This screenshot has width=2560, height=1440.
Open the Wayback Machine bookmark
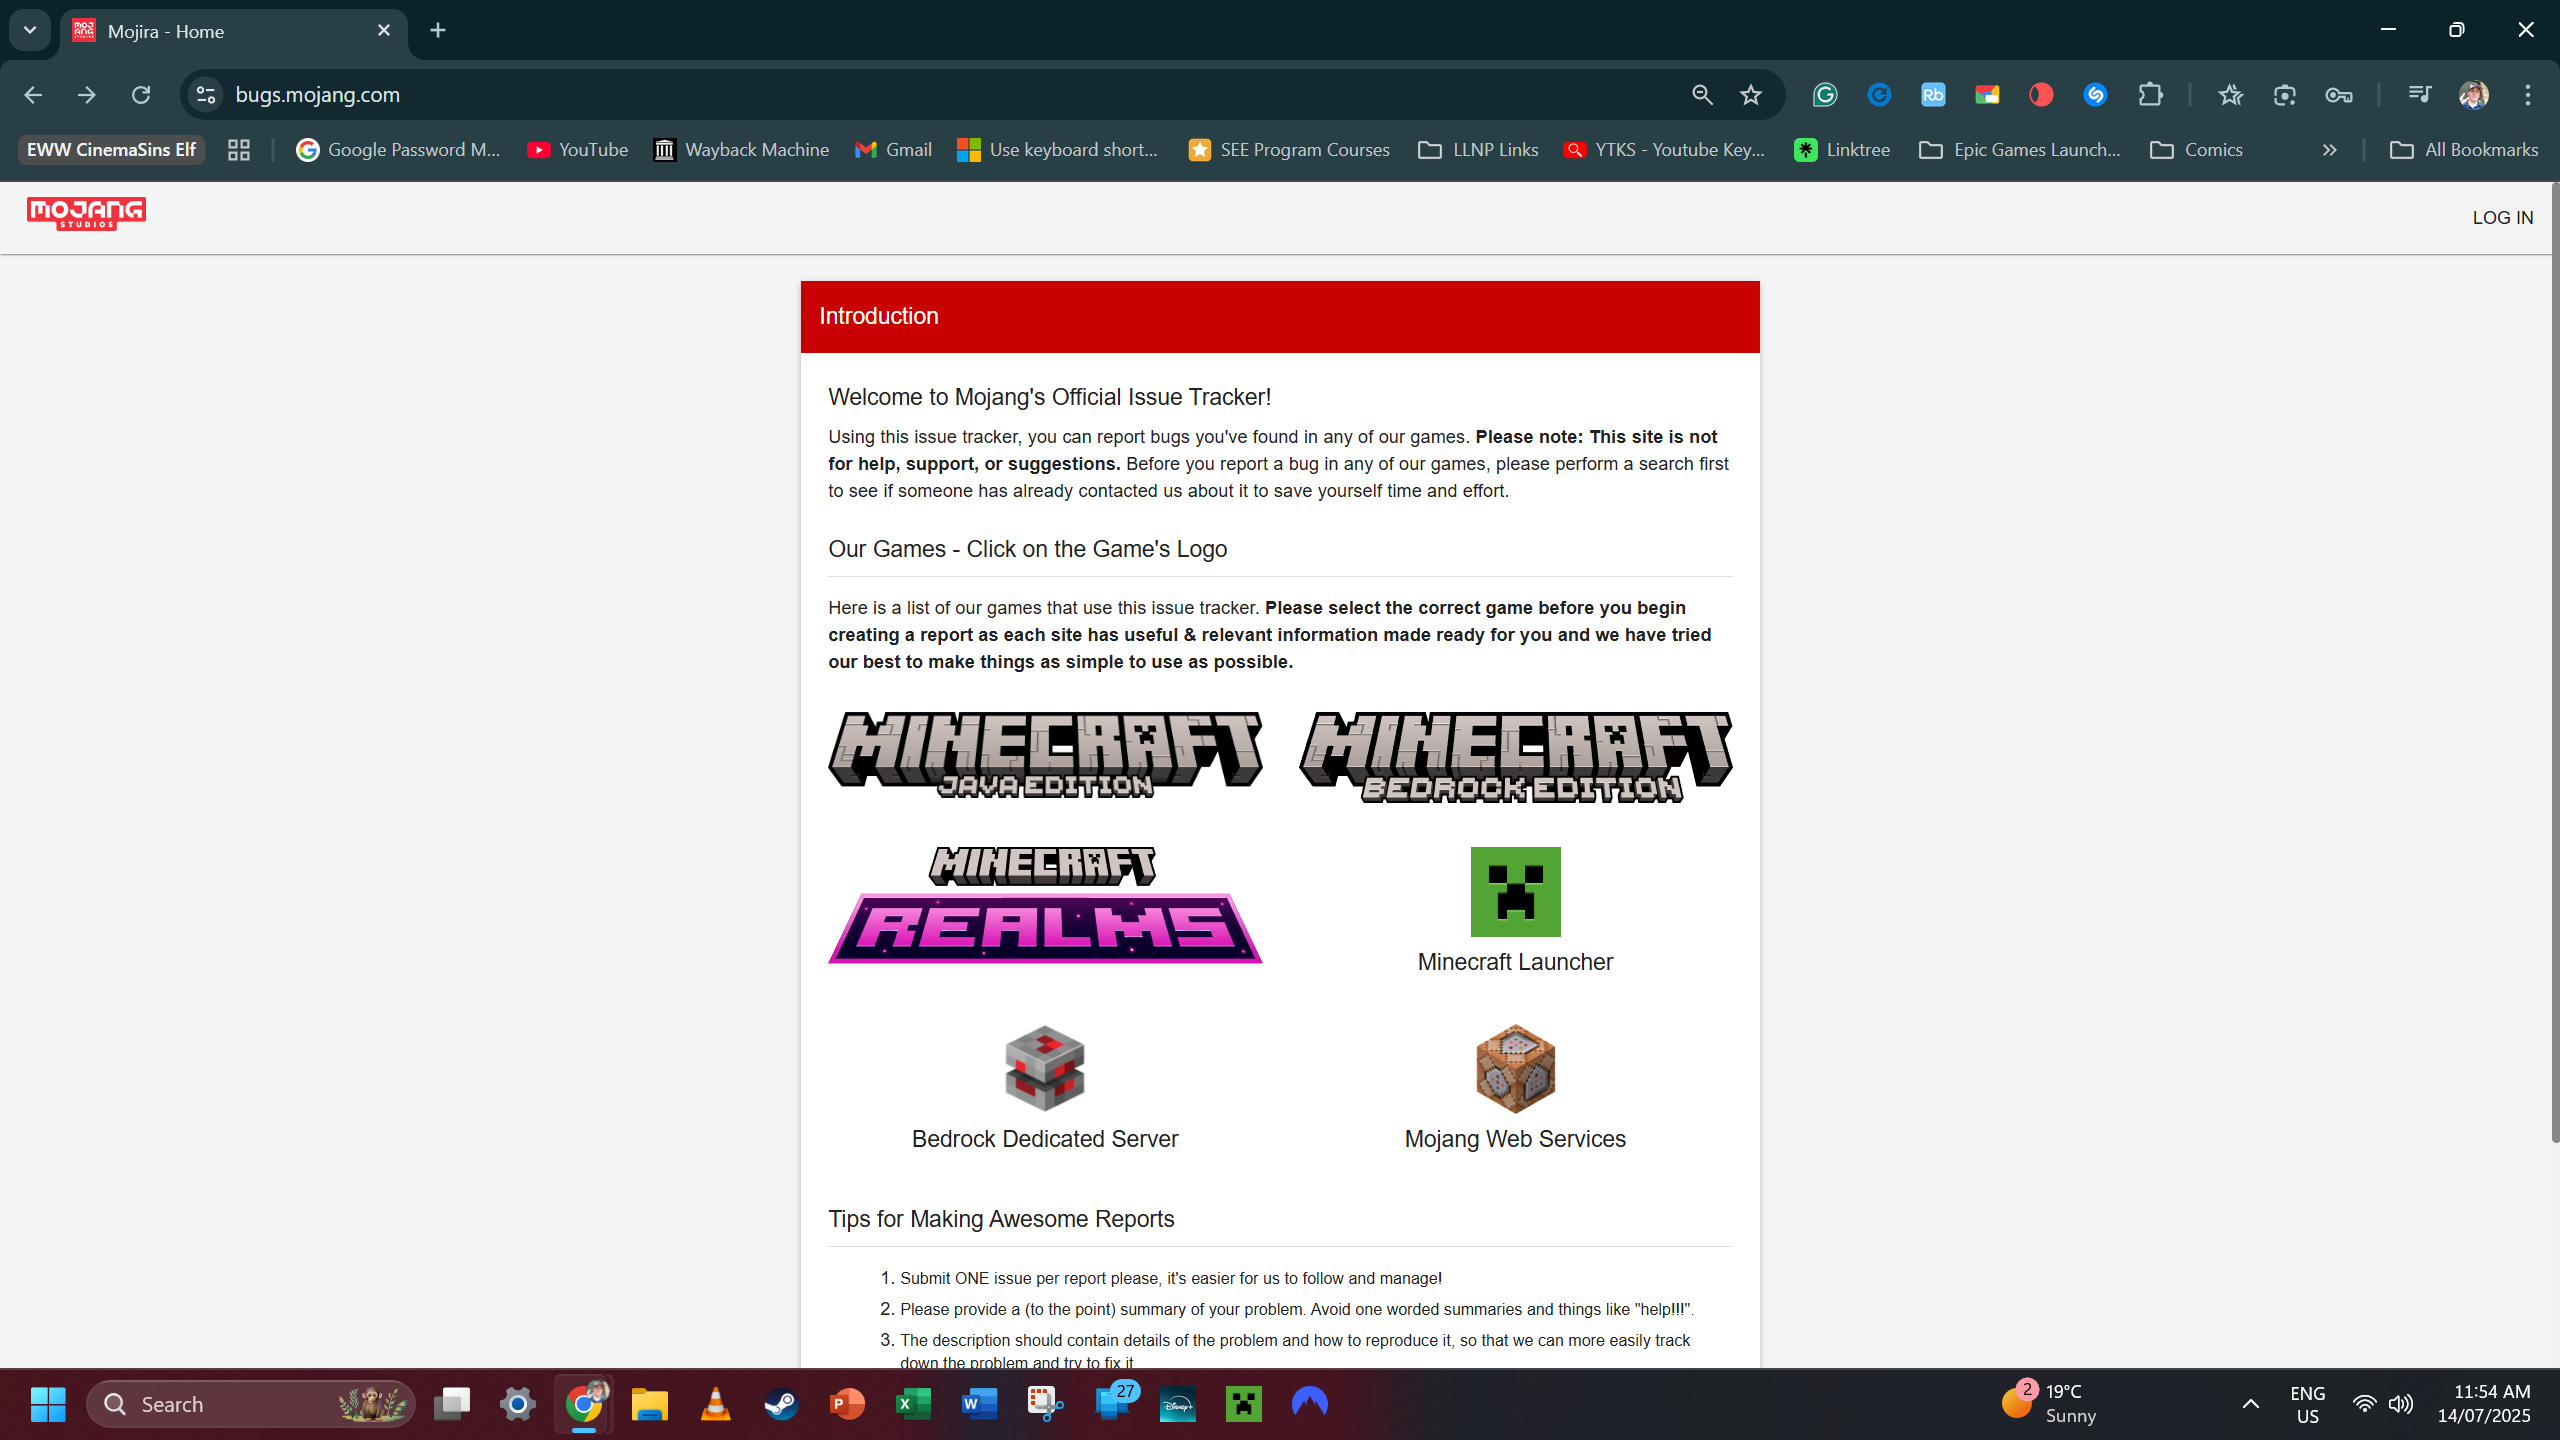(x=741, y=150)
